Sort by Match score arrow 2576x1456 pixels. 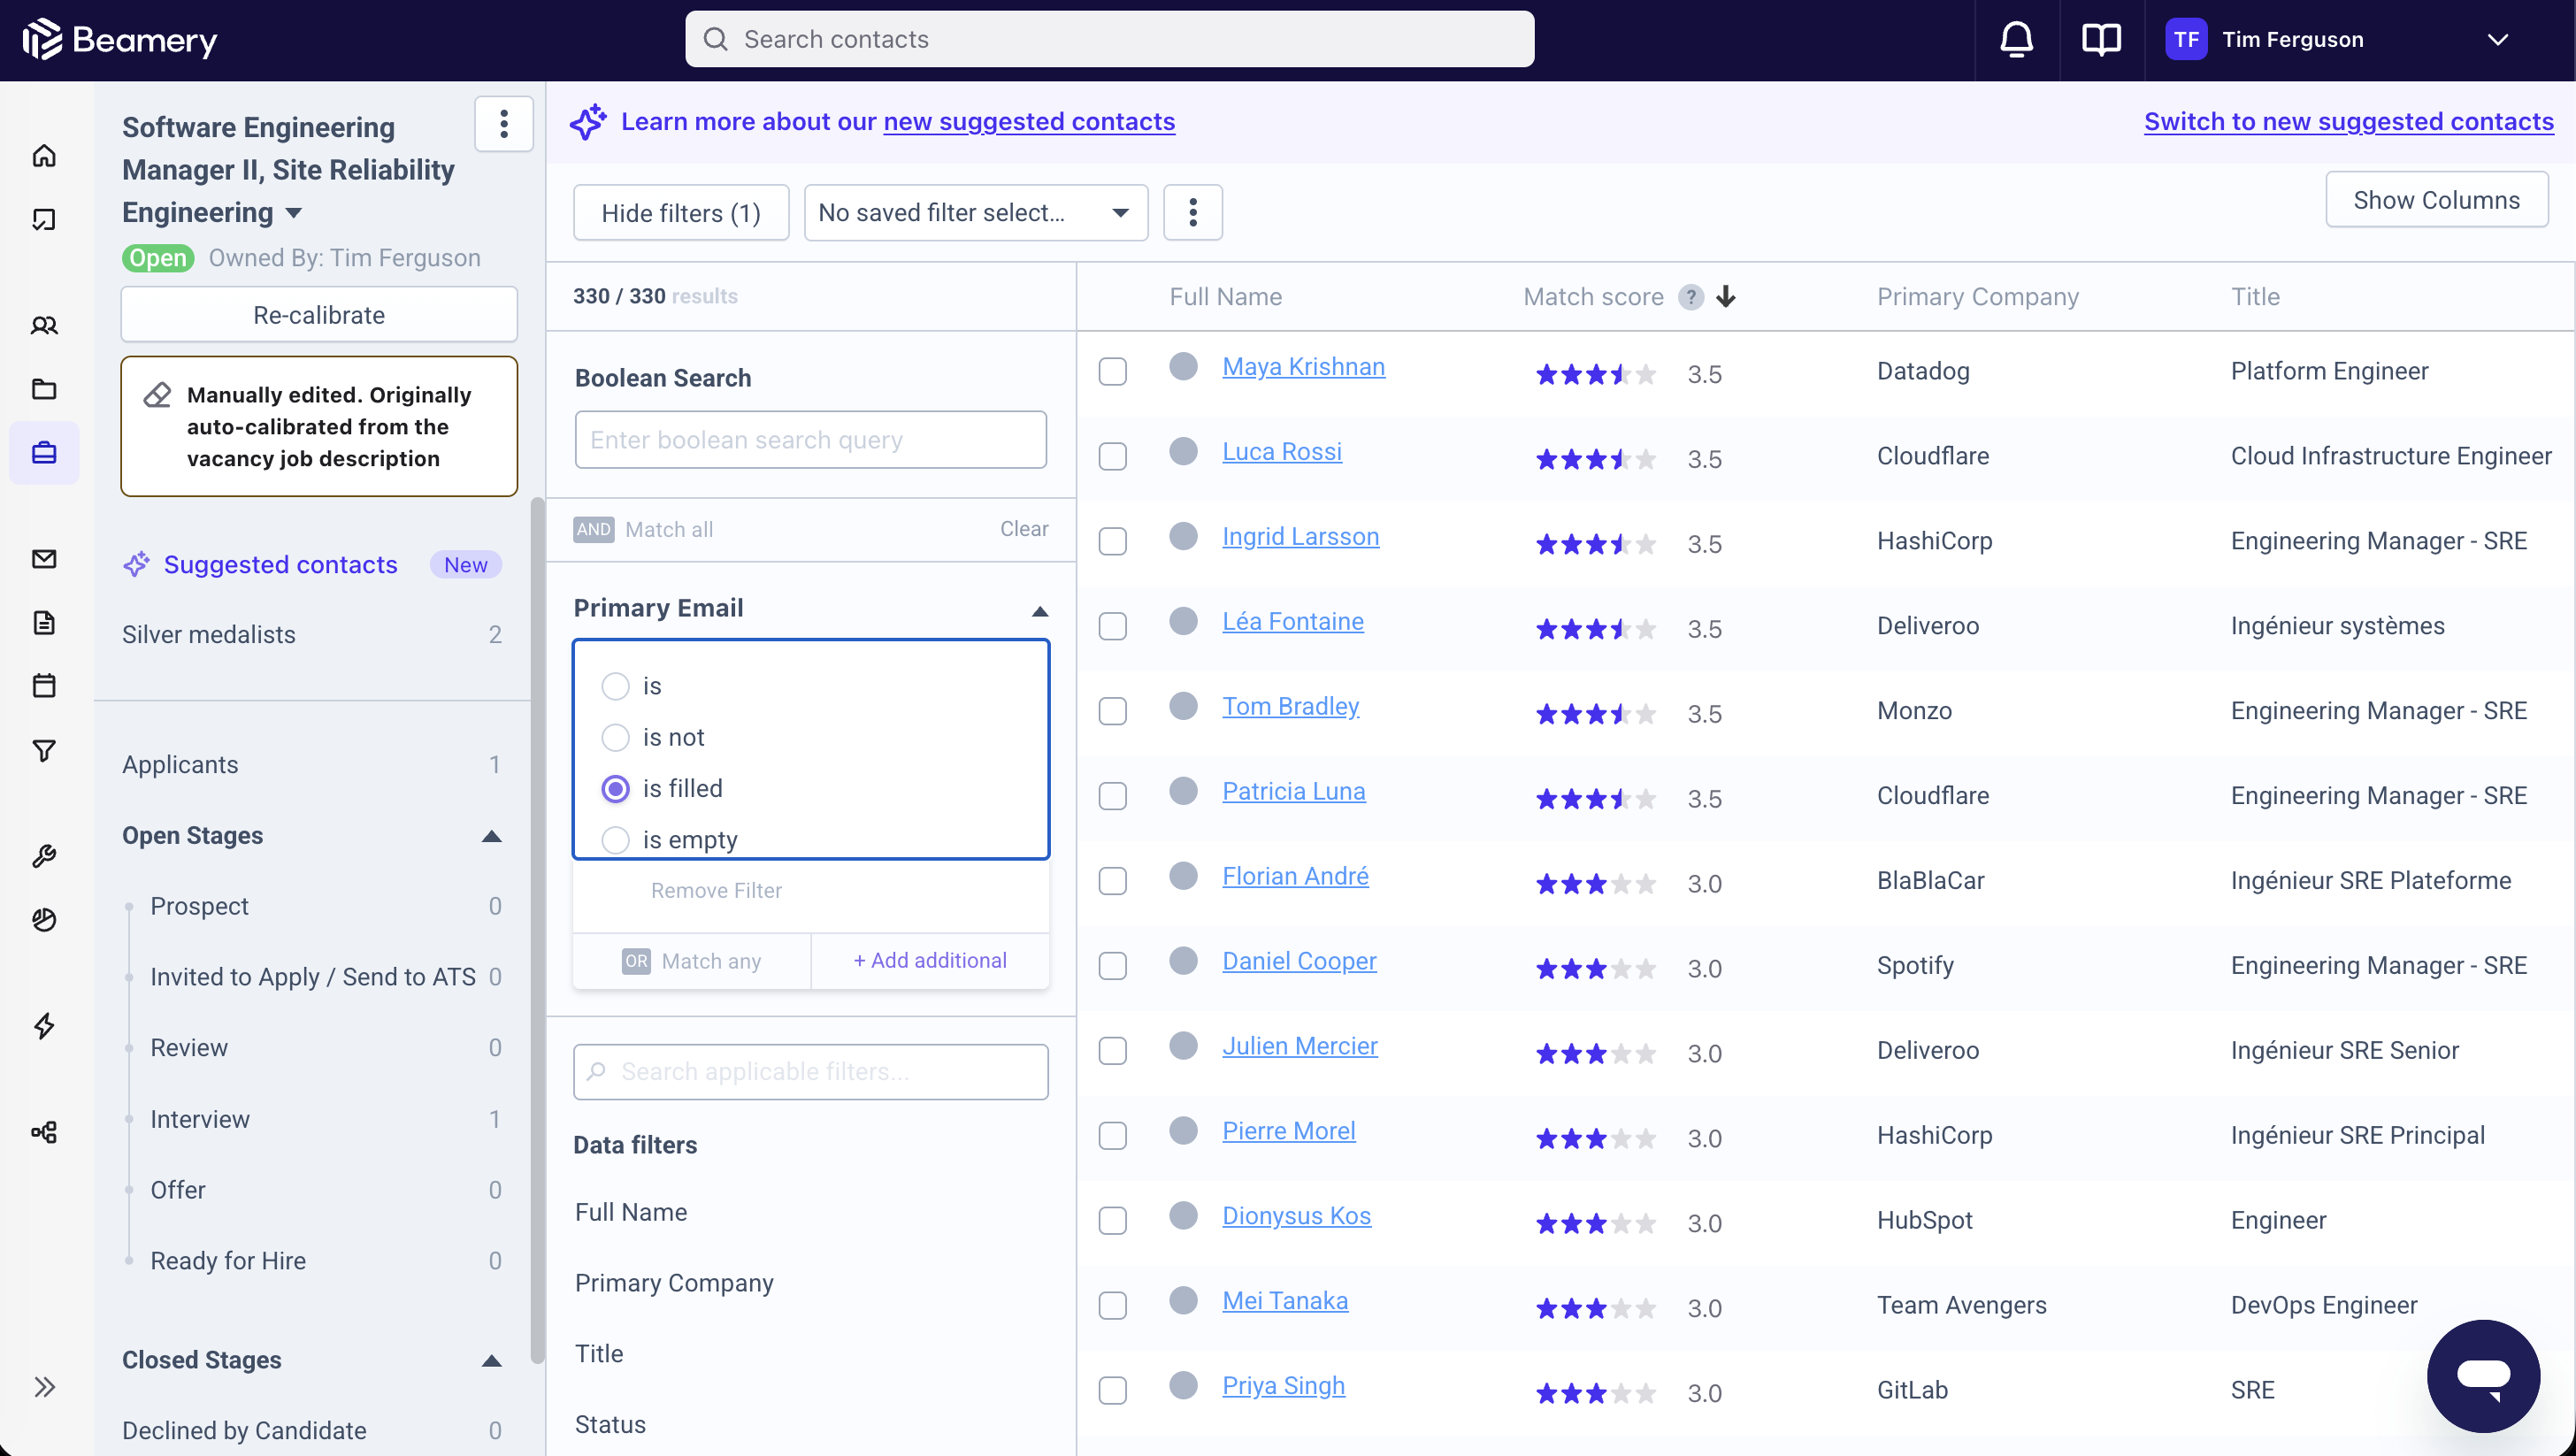tap(1726, 297)
